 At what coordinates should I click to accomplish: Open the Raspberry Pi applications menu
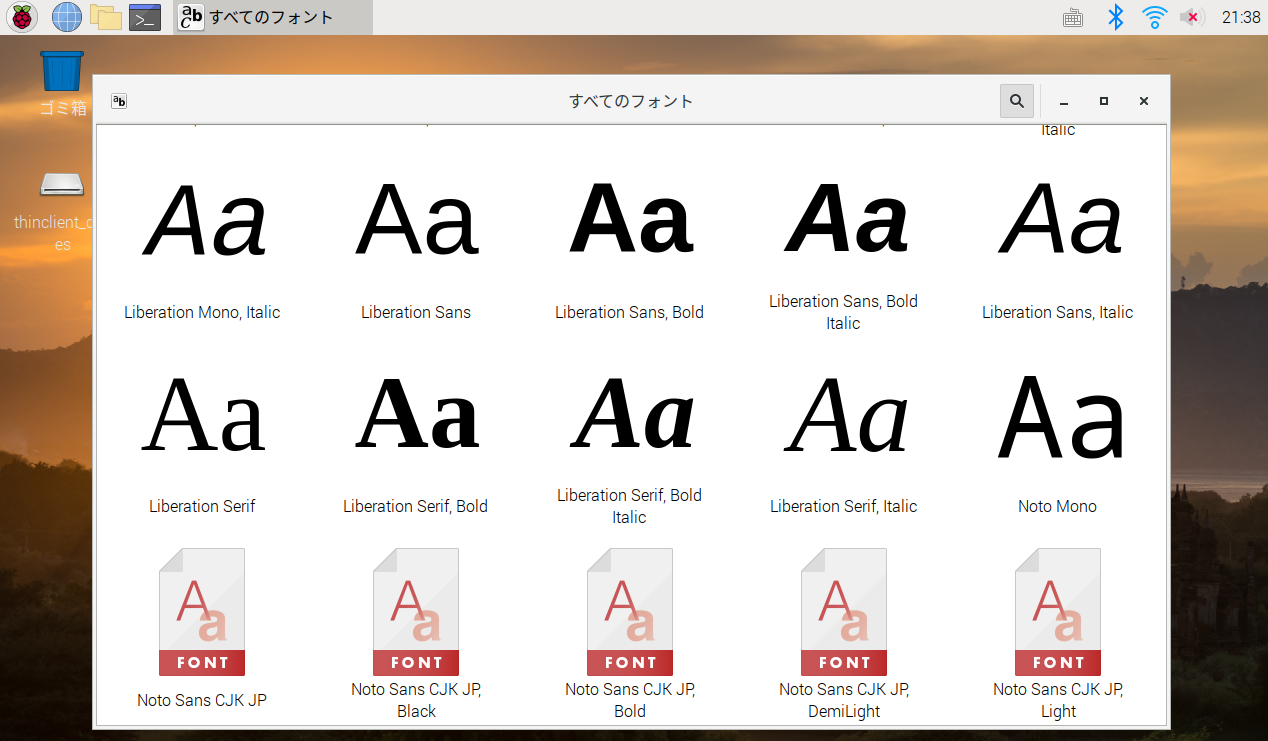click(21, 17)
